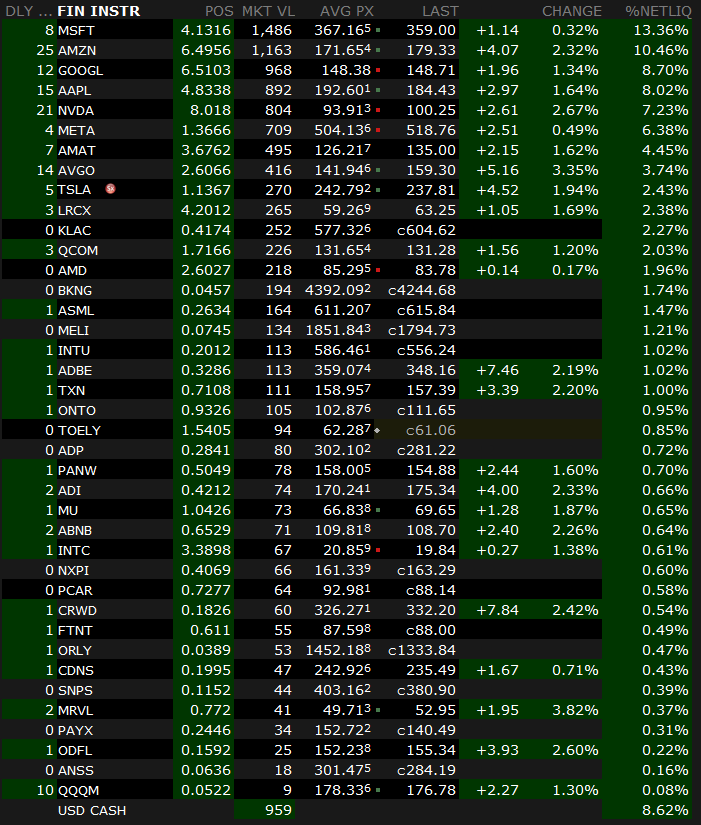Image resolution: width=701 pixels, height=825 pixels.
Task: Select the ADI ticker
Action: tap(69, 490)
